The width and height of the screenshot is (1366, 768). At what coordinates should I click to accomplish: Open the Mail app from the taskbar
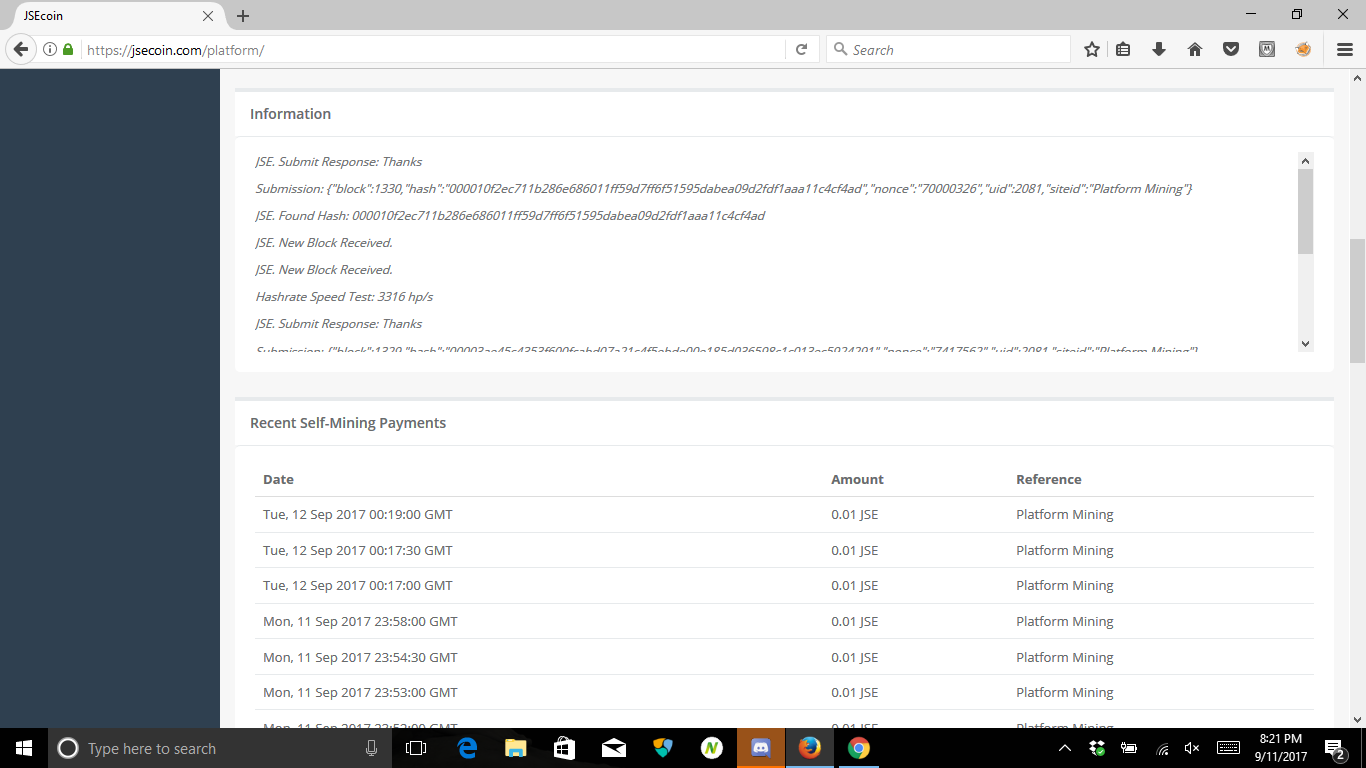click(x=614, y=748)
